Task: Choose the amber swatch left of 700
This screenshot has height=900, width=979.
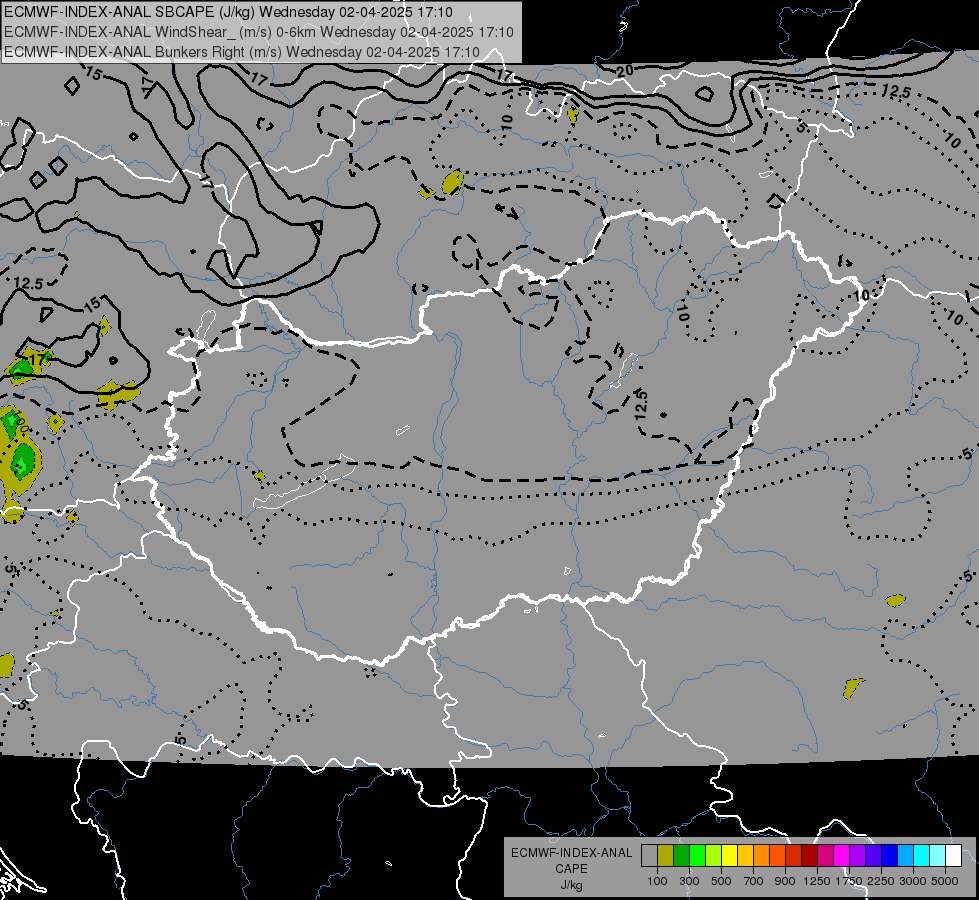Action: click(x=745, y=856)
